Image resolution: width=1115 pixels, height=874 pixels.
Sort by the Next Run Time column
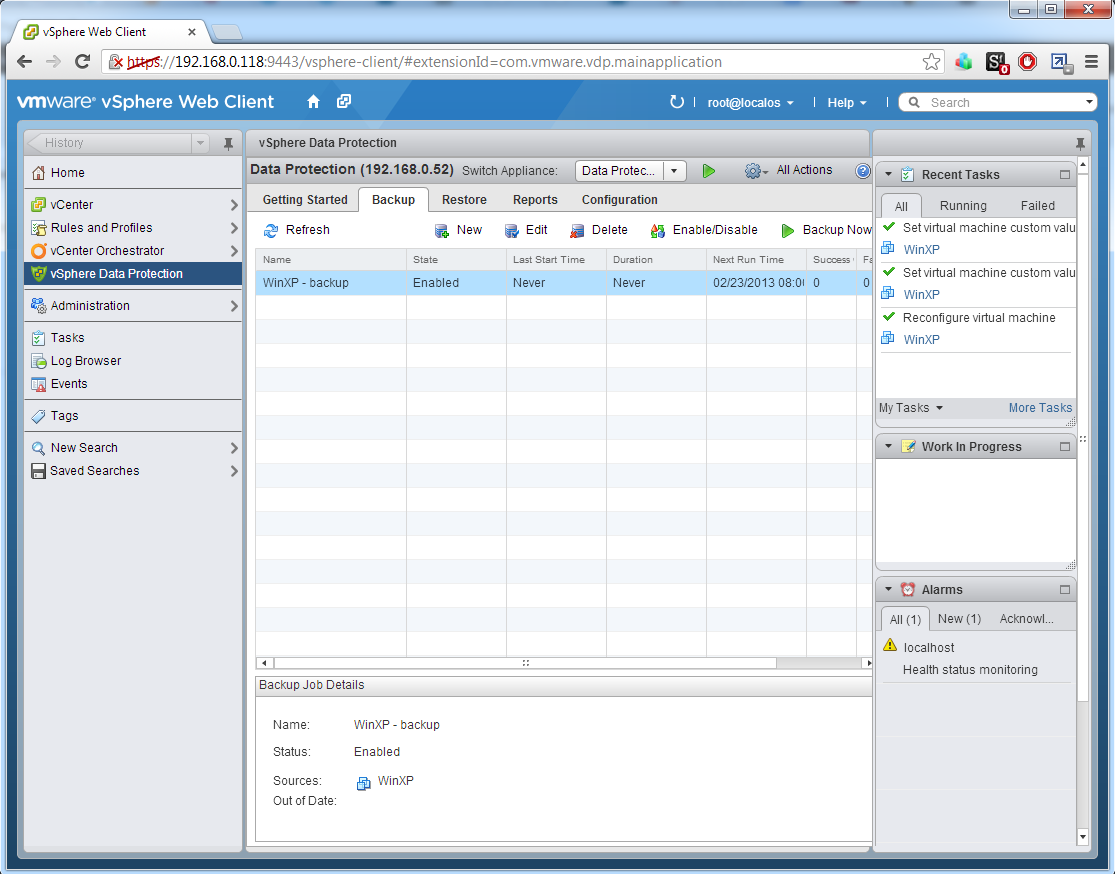coord(756,260)
